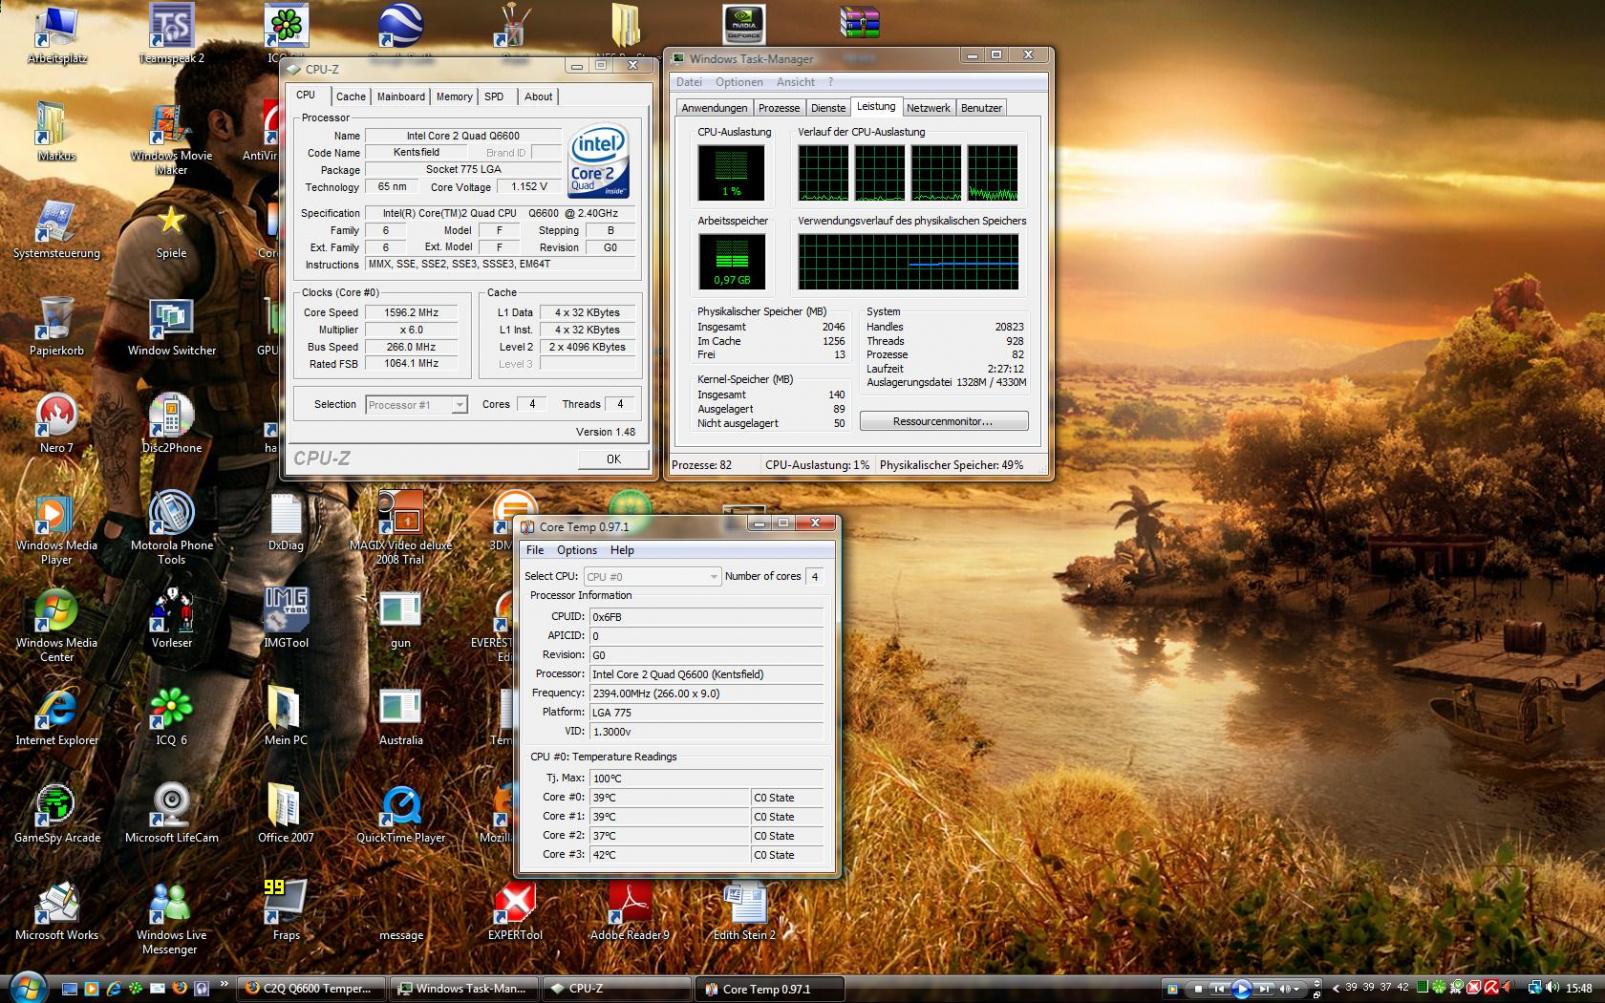Switch to Cache tab in CPU-Z
1605x1003 pixels.
coord(351,97)
